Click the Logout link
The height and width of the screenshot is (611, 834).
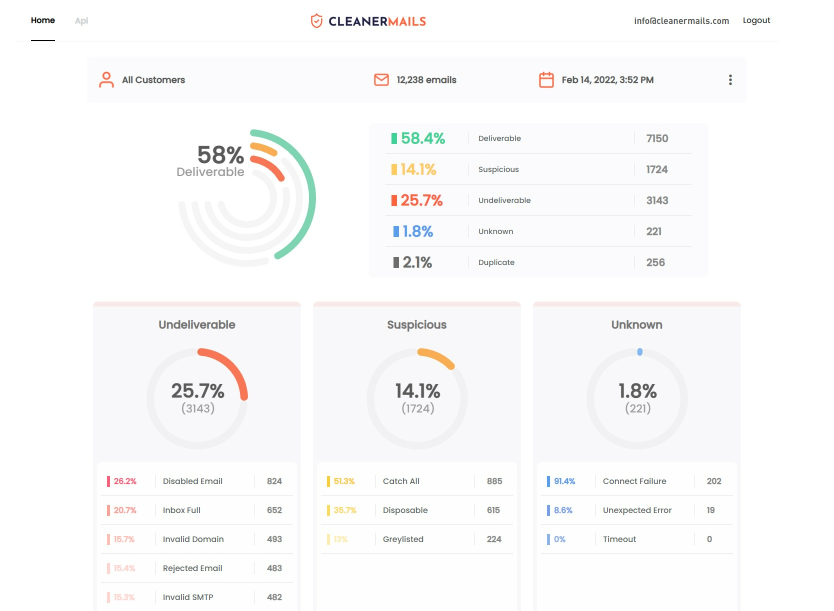[756, 20]
